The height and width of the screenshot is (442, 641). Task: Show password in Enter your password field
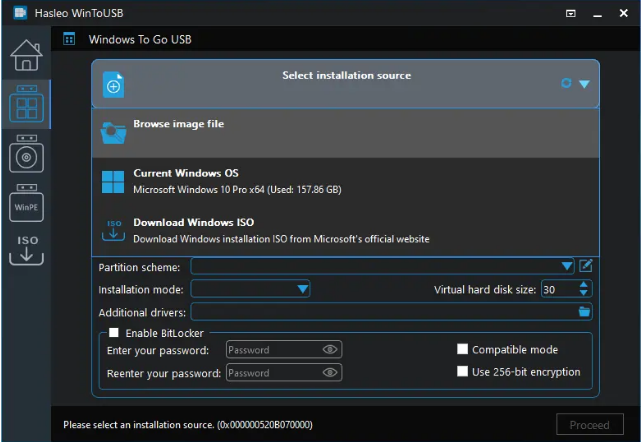coord(330,350)
